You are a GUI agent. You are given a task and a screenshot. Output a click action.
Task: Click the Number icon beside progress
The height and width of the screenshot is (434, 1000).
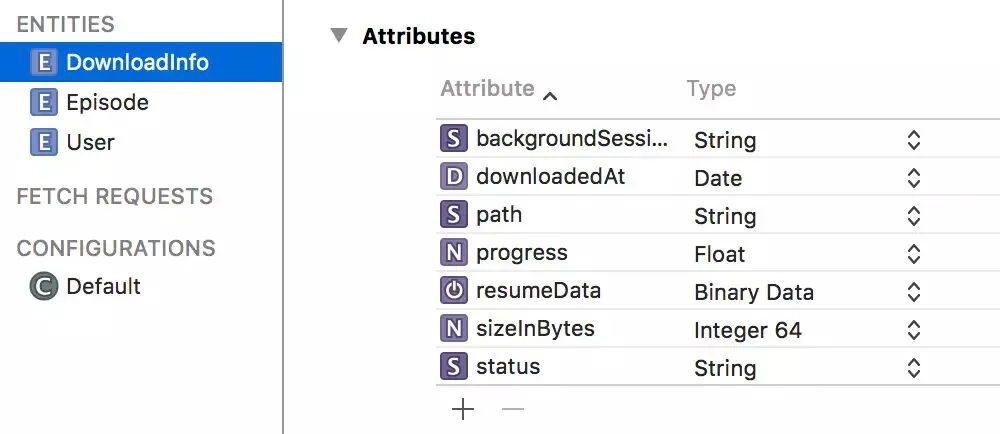454,254
